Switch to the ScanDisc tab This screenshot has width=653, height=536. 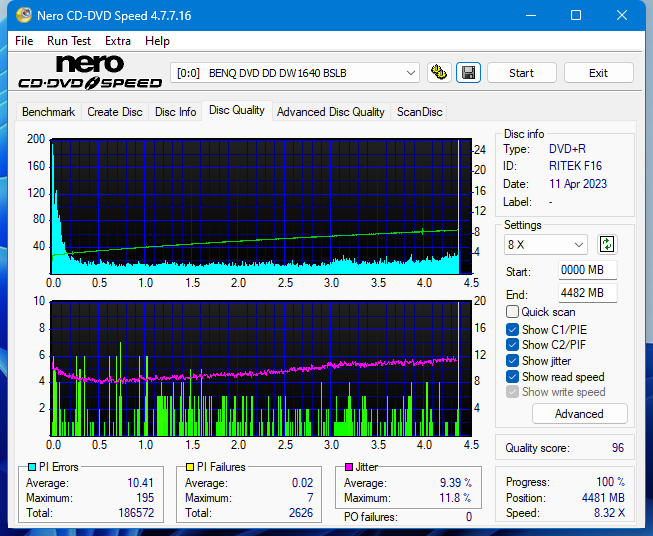(x=419, y=112)
